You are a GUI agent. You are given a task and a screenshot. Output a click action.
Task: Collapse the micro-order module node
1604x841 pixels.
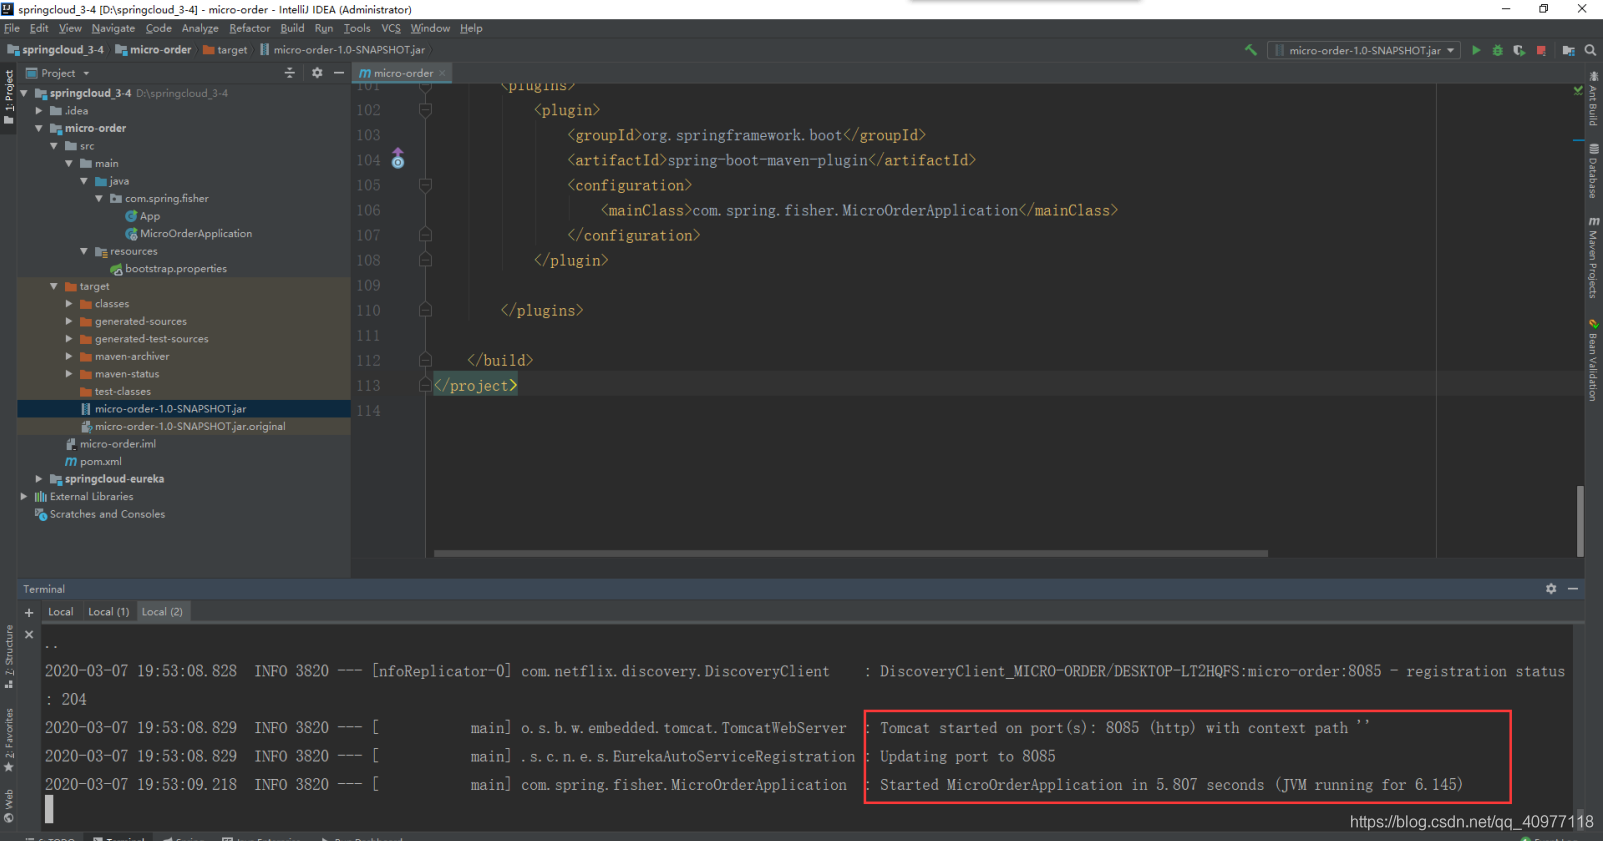pyautogui.click(x=39, y=128)
